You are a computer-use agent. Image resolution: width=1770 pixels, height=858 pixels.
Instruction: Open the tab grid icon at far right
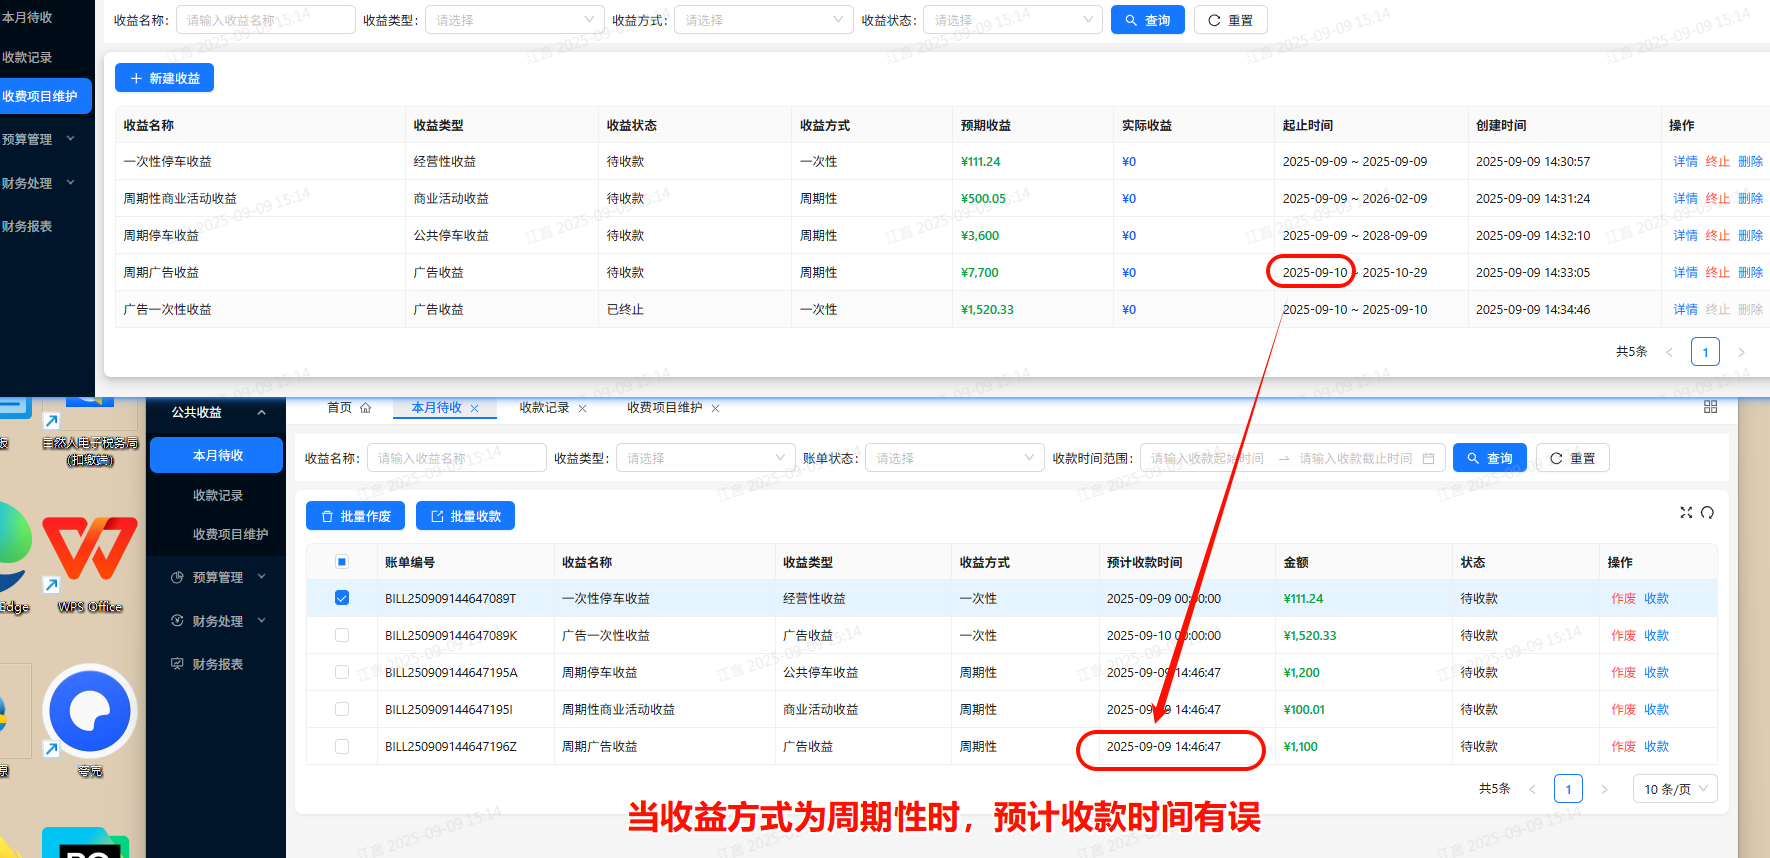[x=1710, y=407]
